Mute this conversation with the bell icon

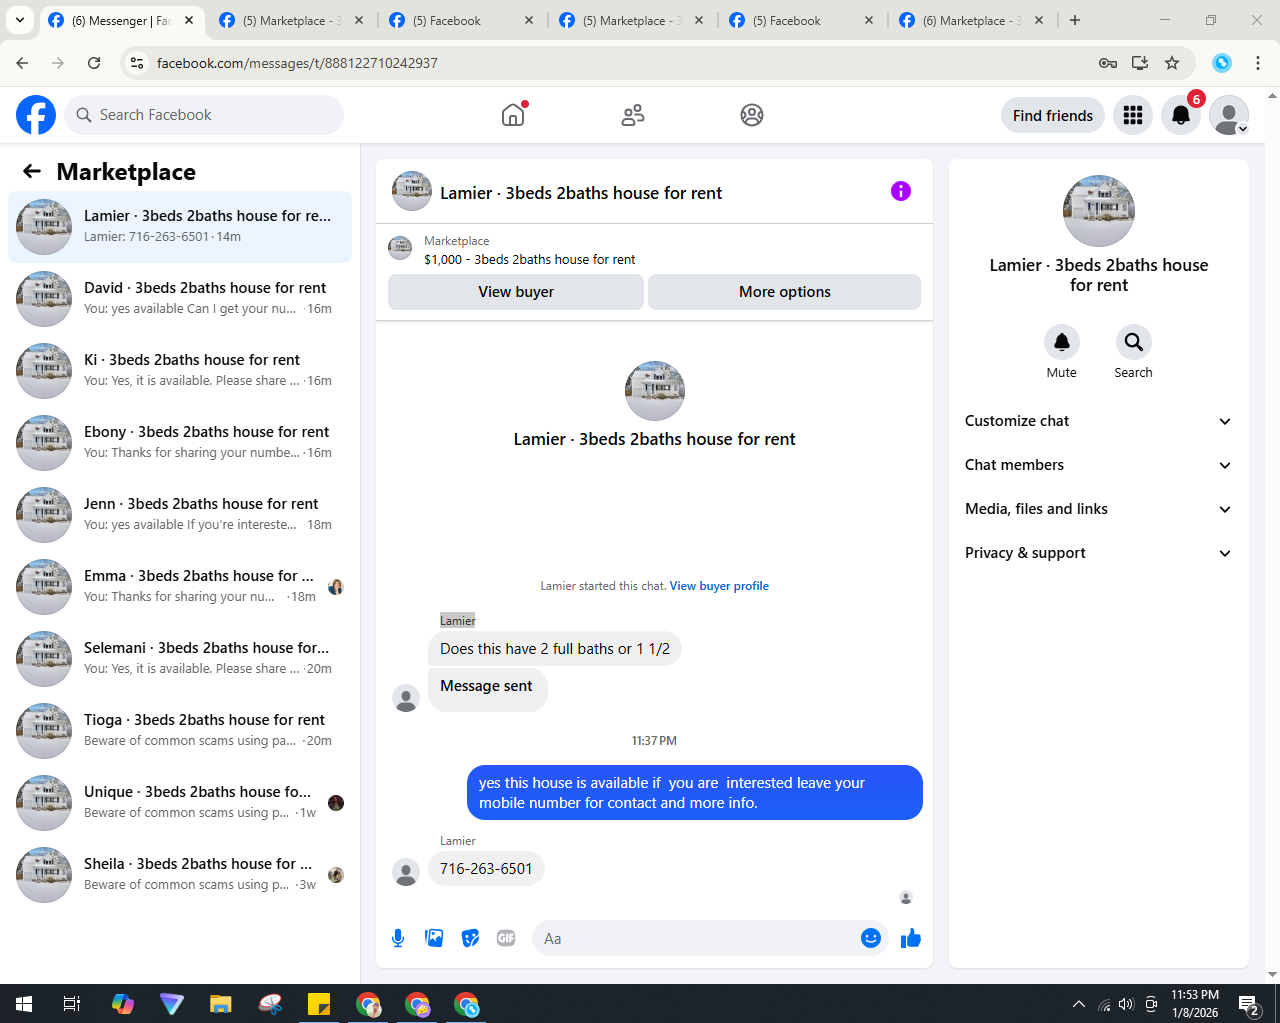click(1062, 342)
